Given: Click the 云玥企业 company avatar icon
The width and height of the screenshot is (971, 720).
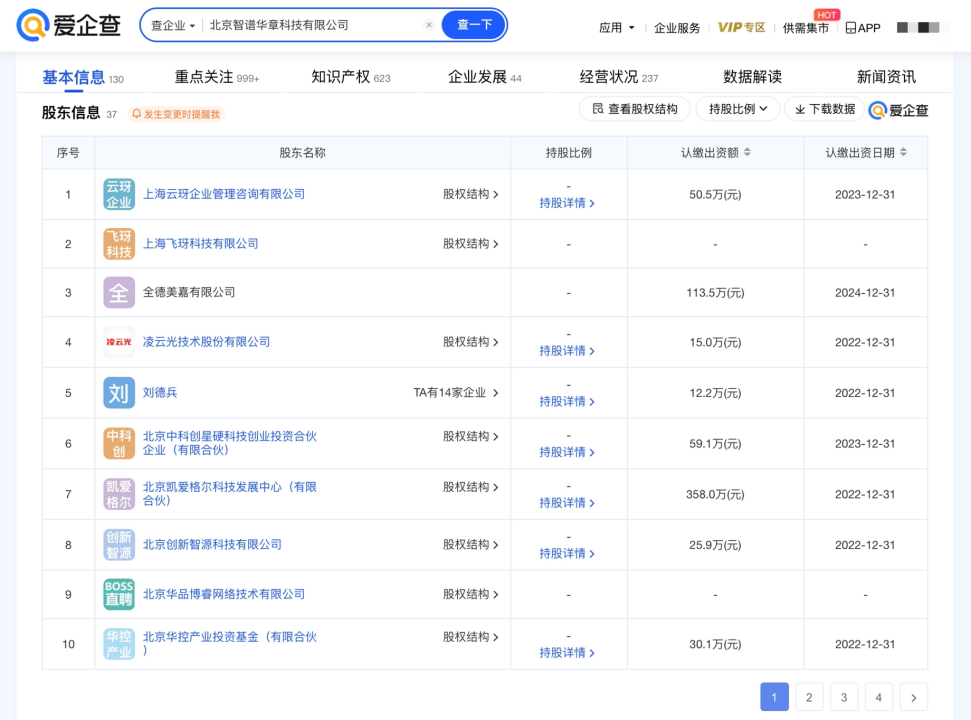Looking at the screenshot, I should click(119, 194).
